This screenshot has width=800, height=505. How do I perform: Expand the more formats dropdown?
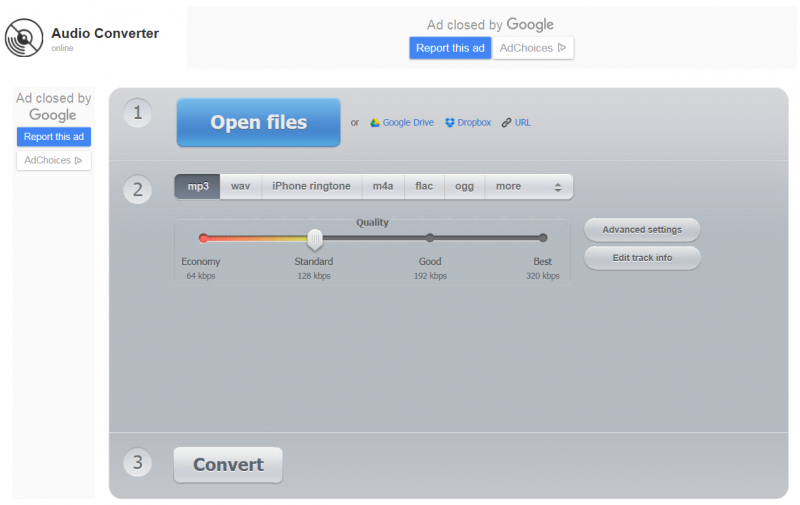529,186
